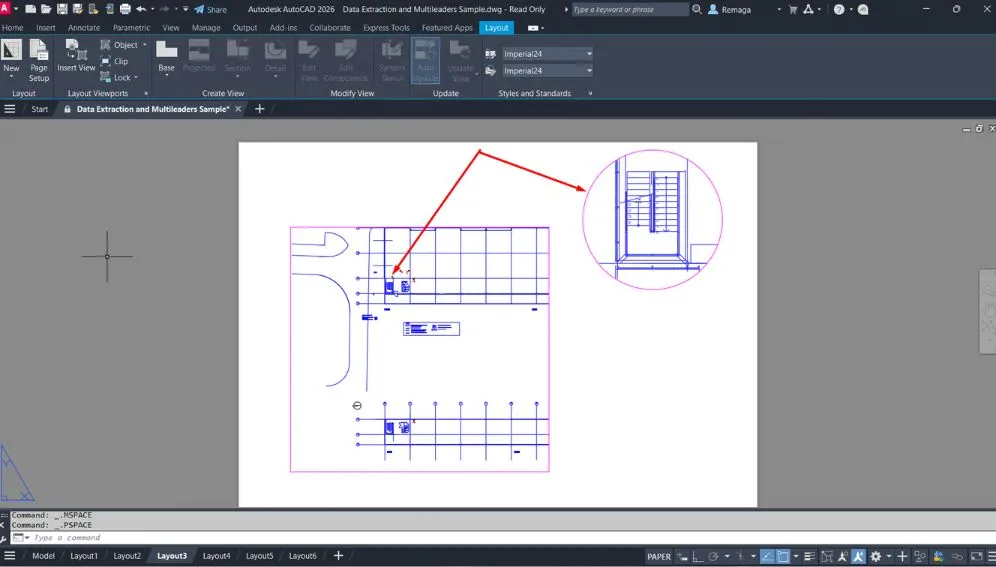The image size is (996, 567).
Task: Toggle selection cycling icon in status bar
Action: 827,556
